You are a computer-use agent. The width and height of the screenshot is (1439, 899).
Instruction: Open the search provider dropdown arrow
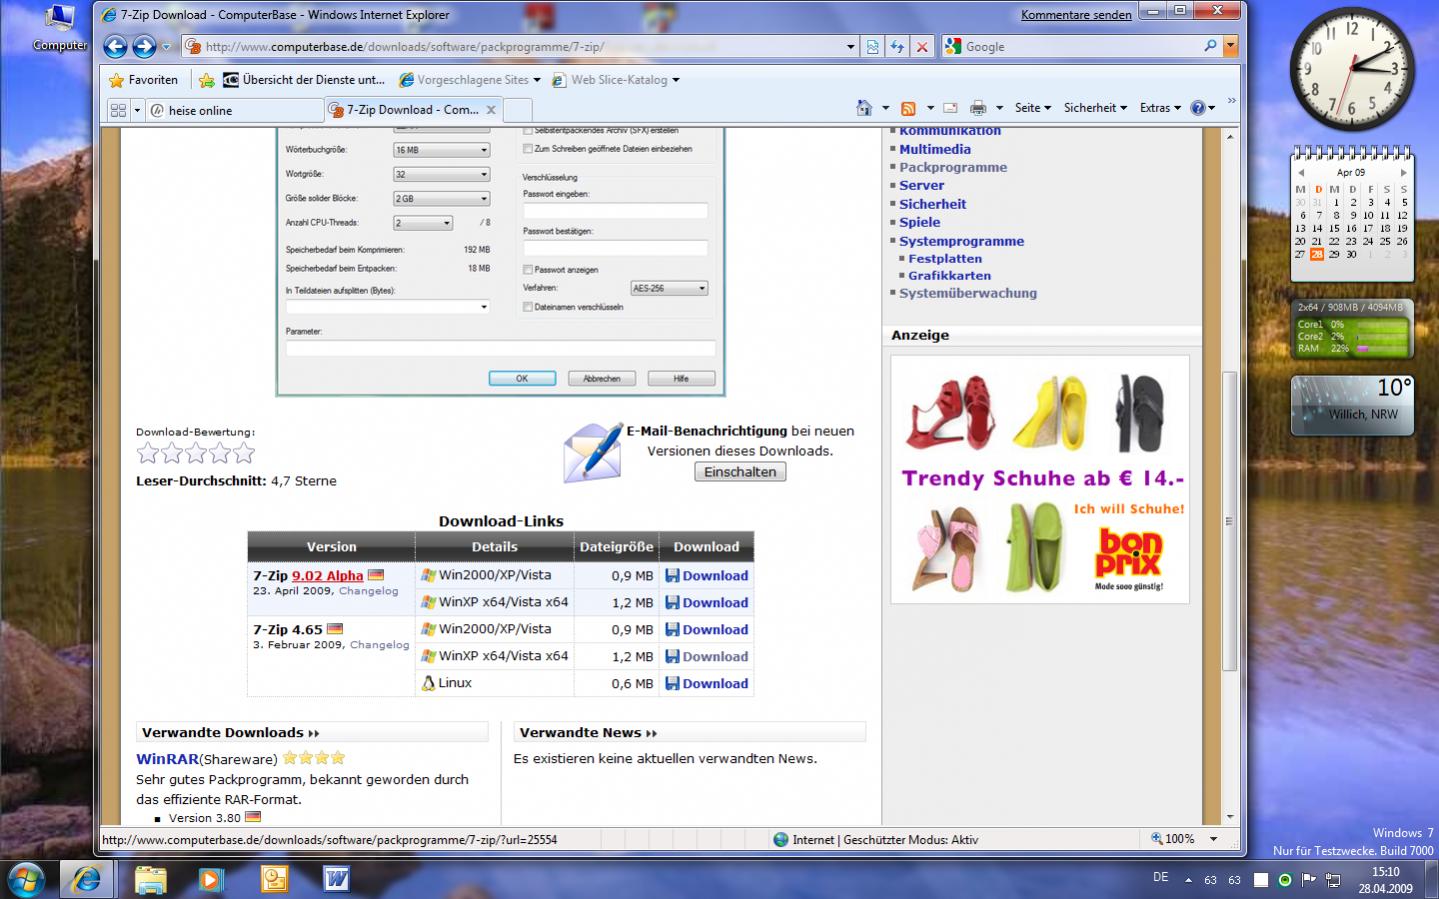[1231, 46]
